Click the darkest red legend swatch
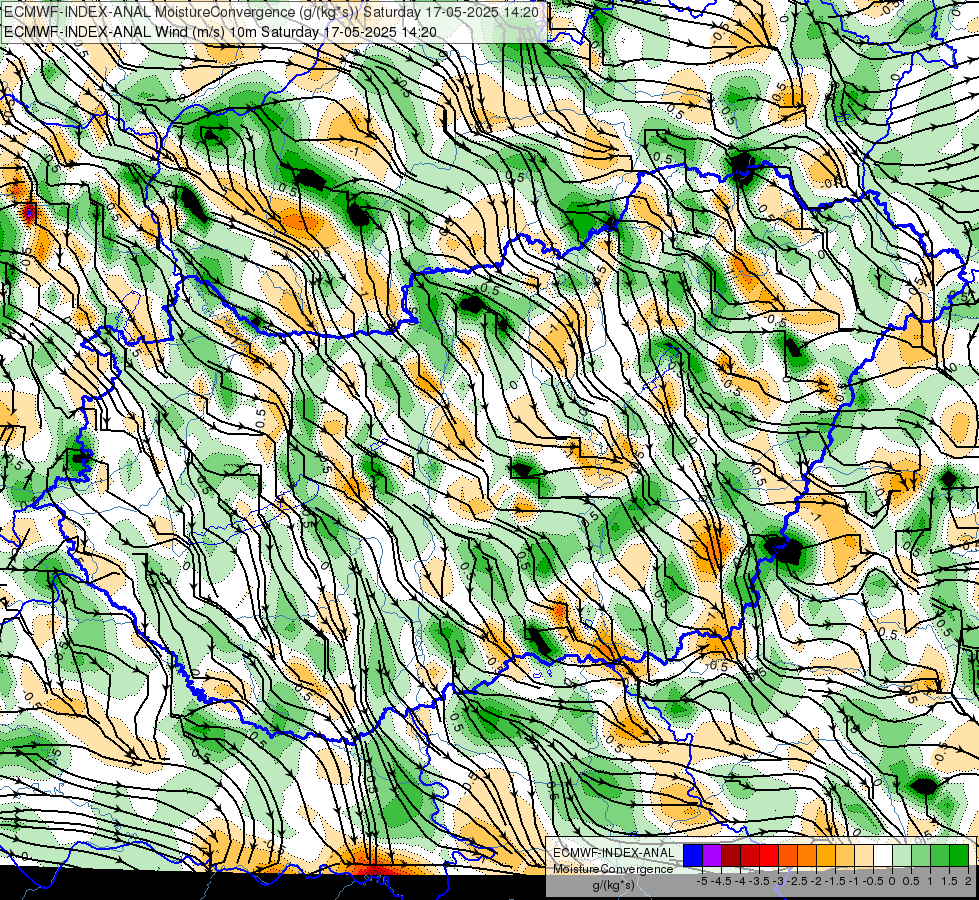 click(x=731, y=856)
